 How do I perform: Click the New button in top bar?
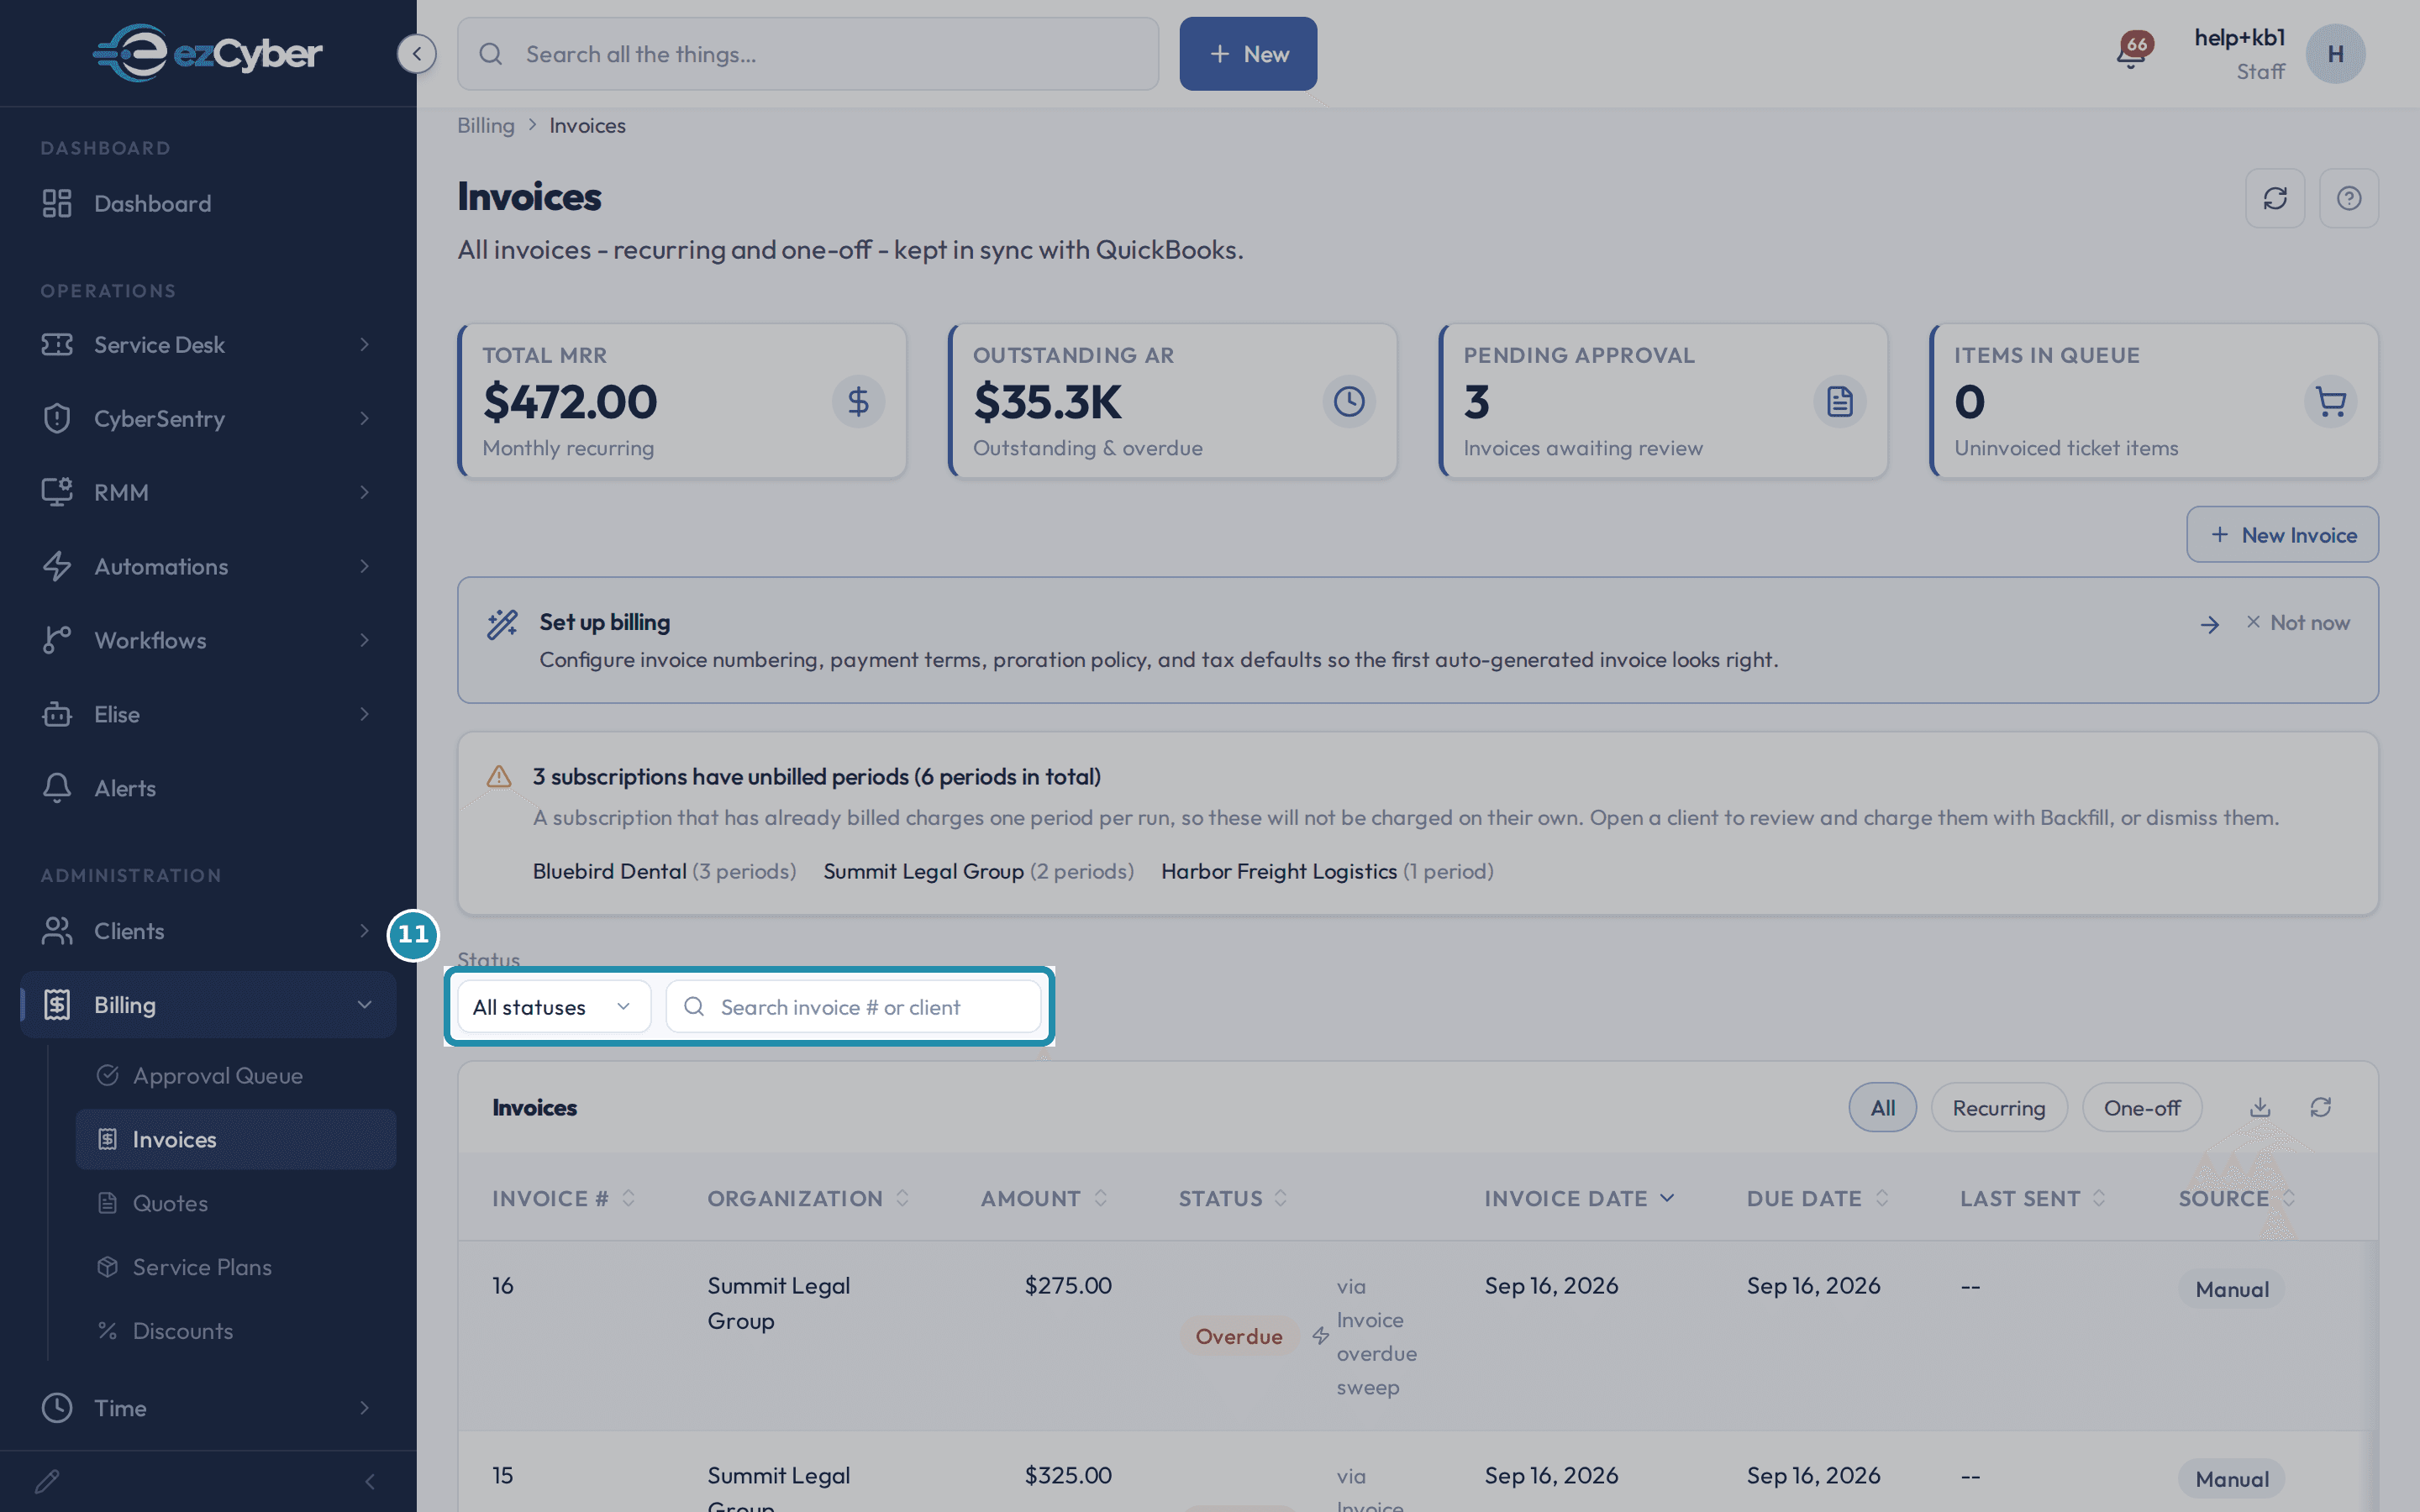[x=1248, y=54]
